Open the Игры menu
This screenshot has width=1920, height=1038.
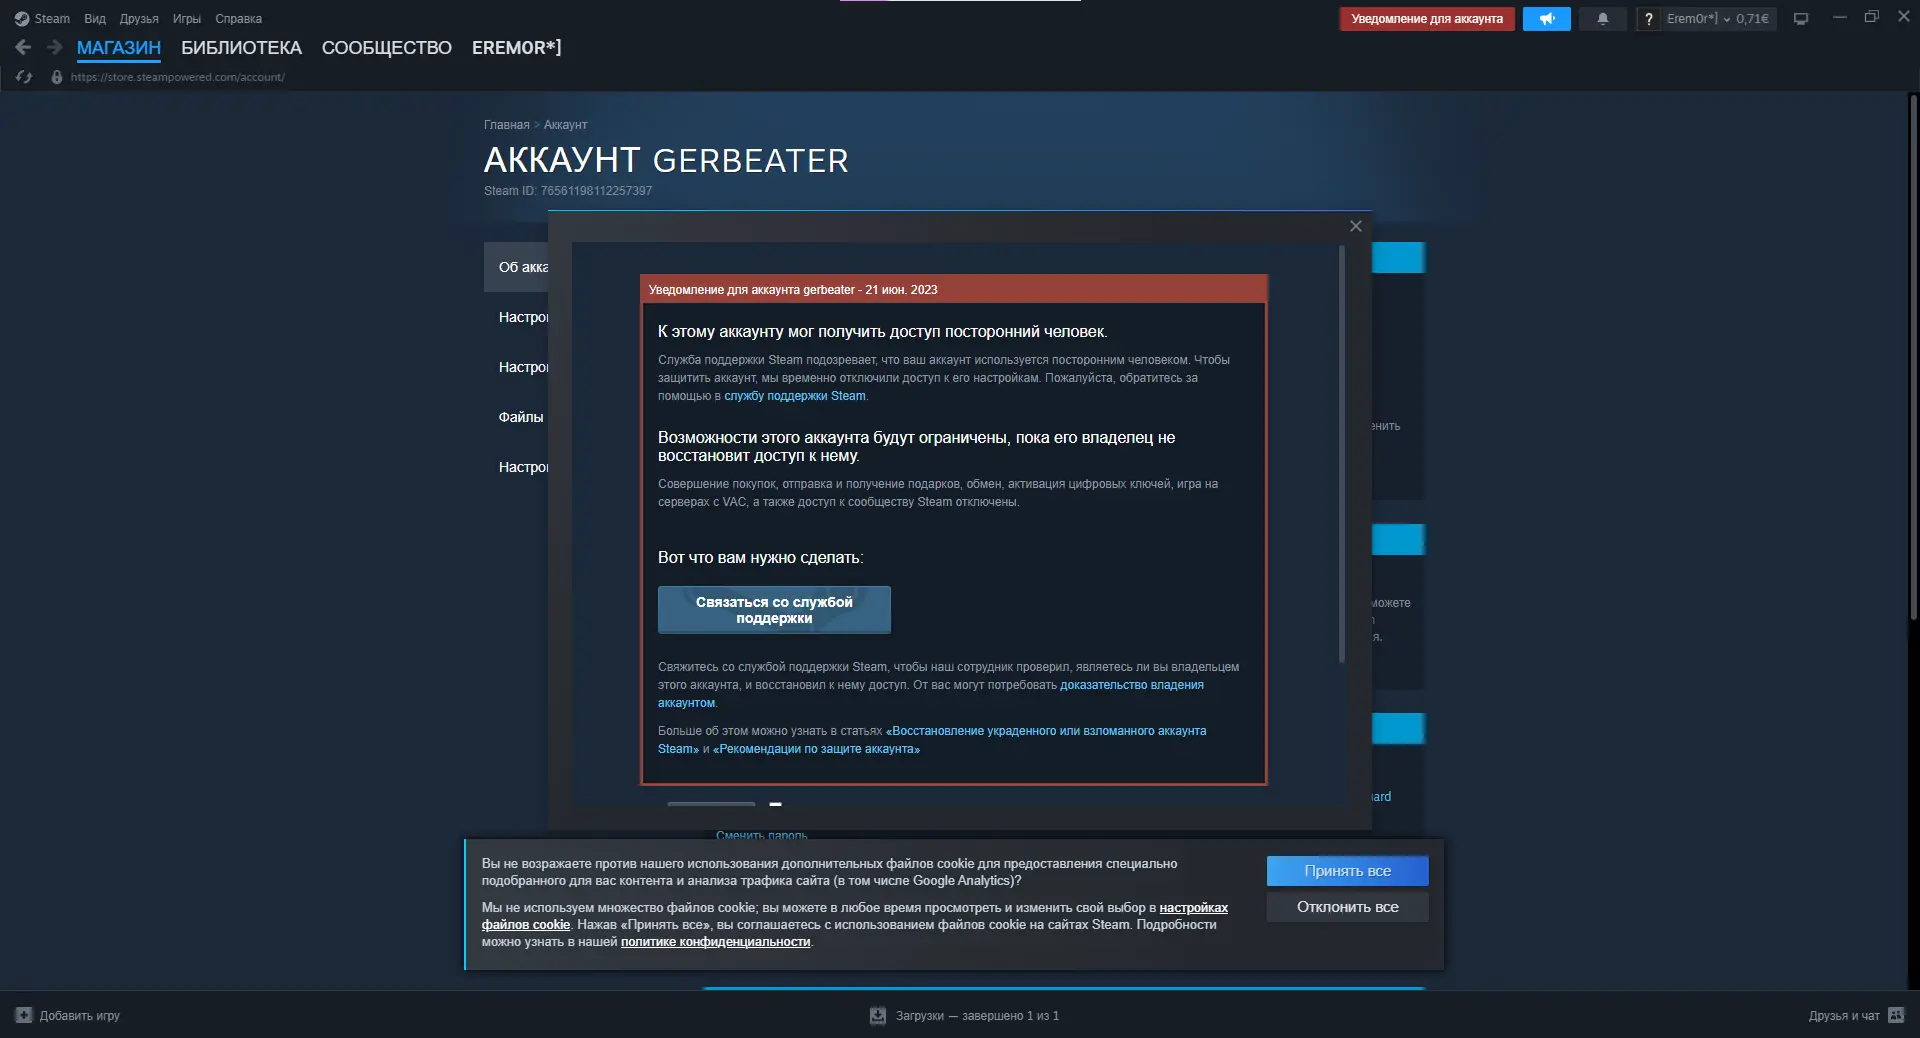pos(187,19)
